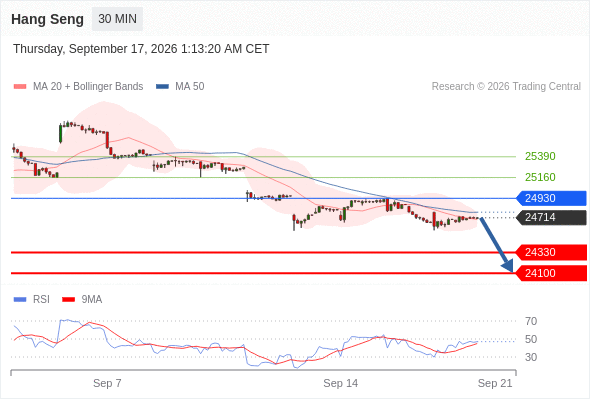Click the 25160 resistance level label
The image size is (590, 400).
540,177
